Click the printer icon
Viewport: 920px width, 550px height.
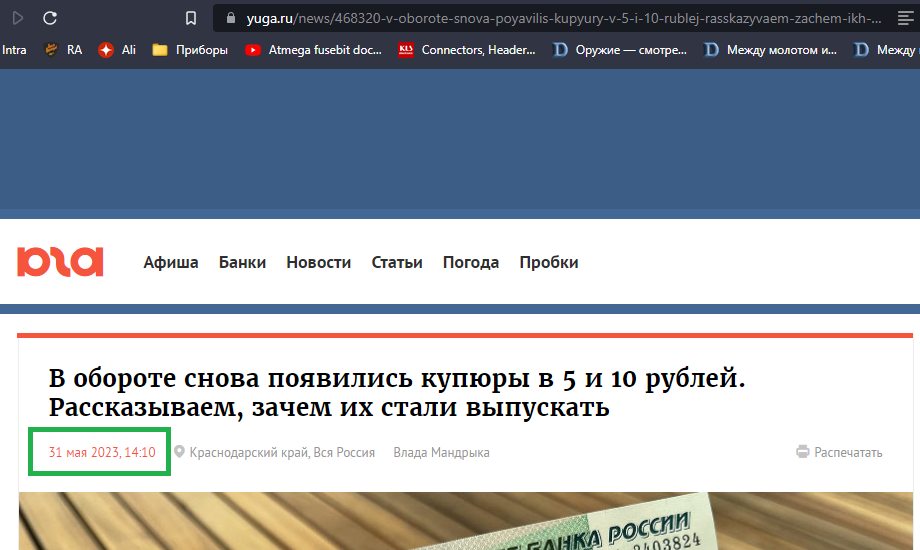pos(803,451)
